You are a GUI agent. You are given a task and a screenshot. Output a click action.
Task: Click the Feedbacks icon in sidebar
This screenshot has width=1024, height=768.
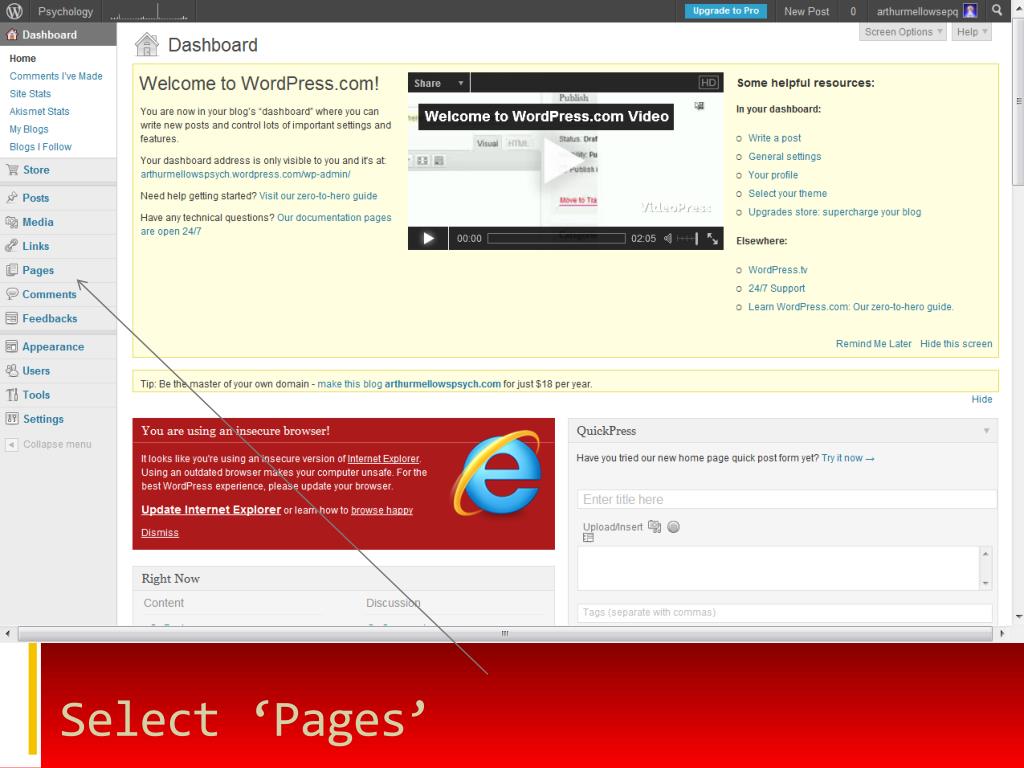pos(12,319)
